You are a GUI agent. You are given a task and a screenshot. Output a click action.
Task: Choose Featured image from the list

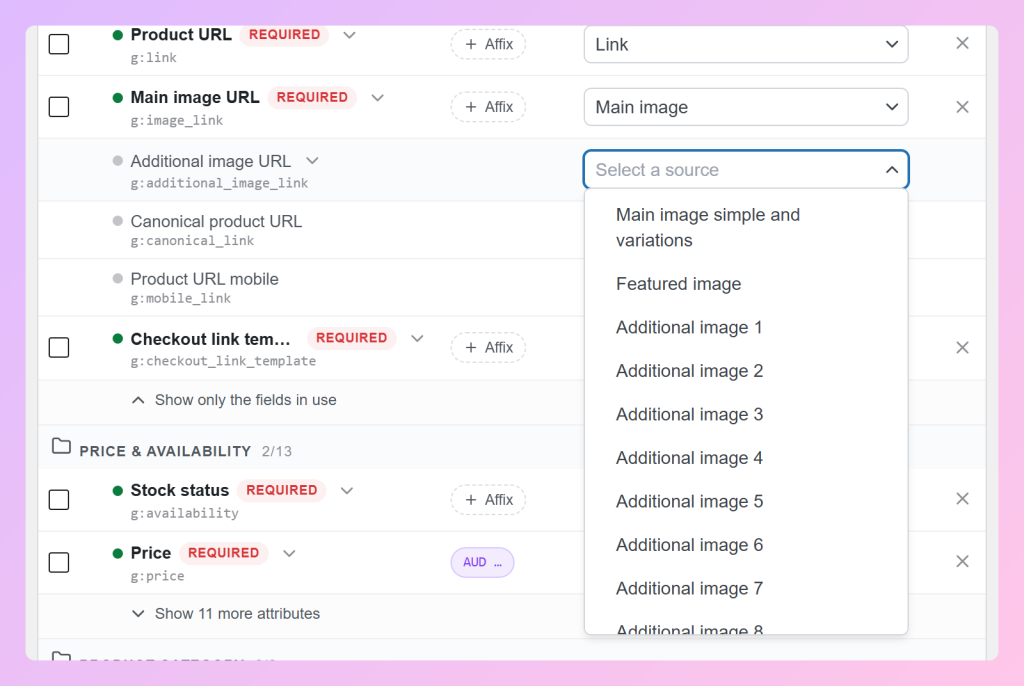click(746, 284)
